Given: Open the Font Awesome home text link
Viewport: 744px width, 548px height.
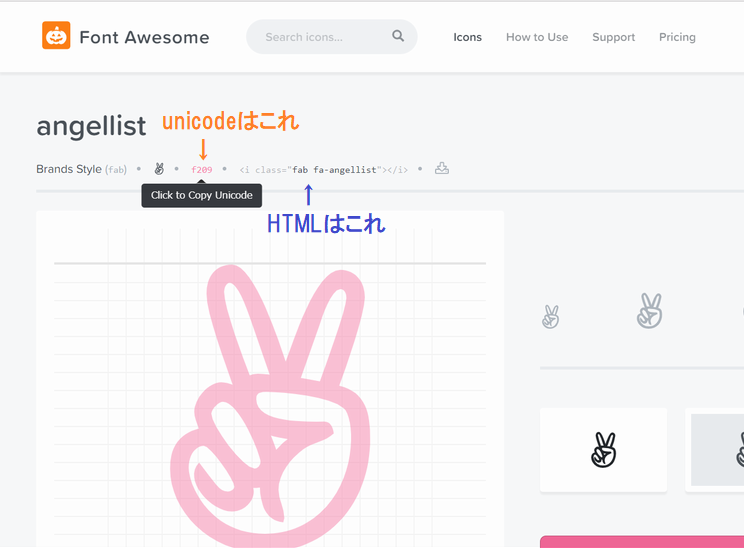Looking at the screenshot, I should point(144,37).
